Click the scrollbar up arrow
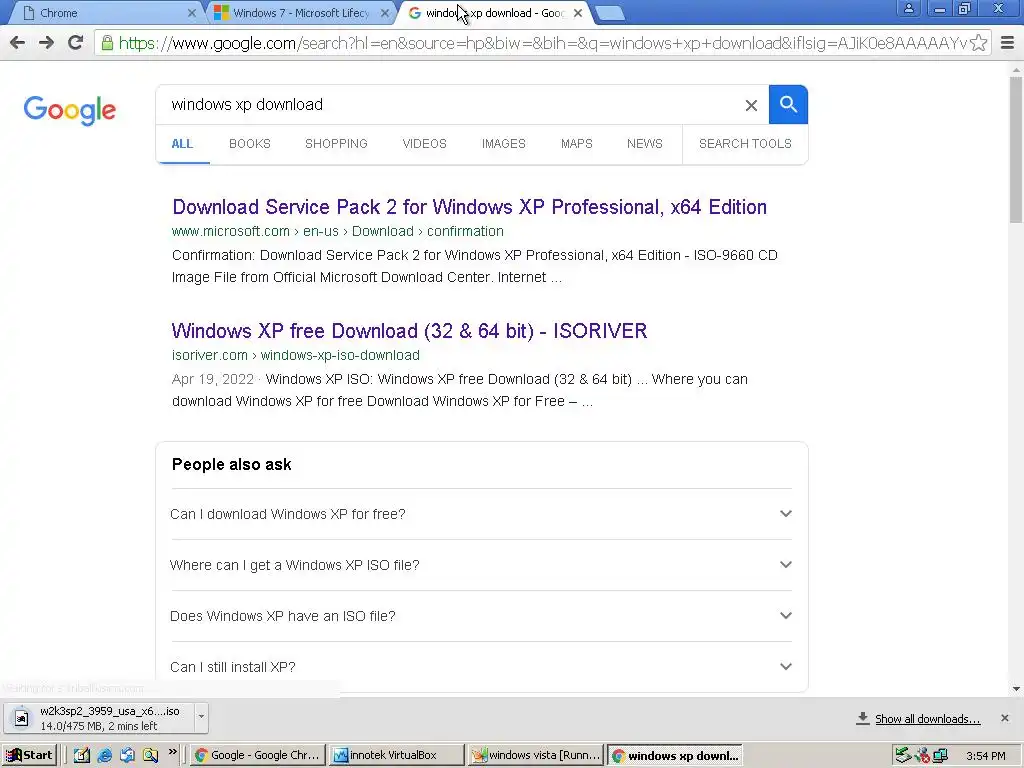1024x768 pixels. tap(1016, 69)
